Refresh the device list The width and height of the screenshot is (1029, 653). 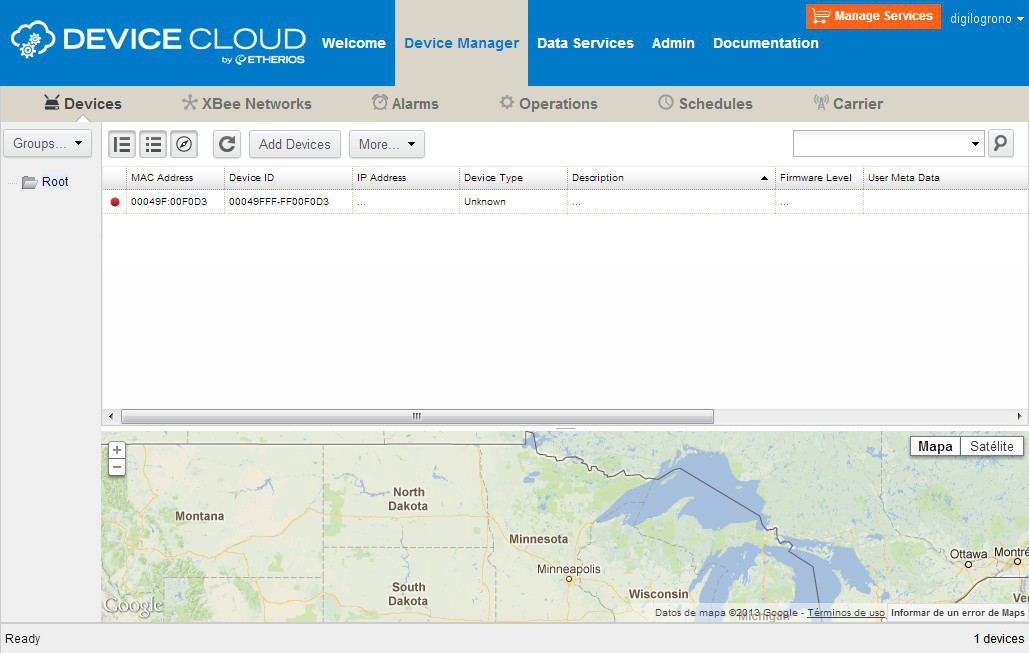[x=227, y=144]
